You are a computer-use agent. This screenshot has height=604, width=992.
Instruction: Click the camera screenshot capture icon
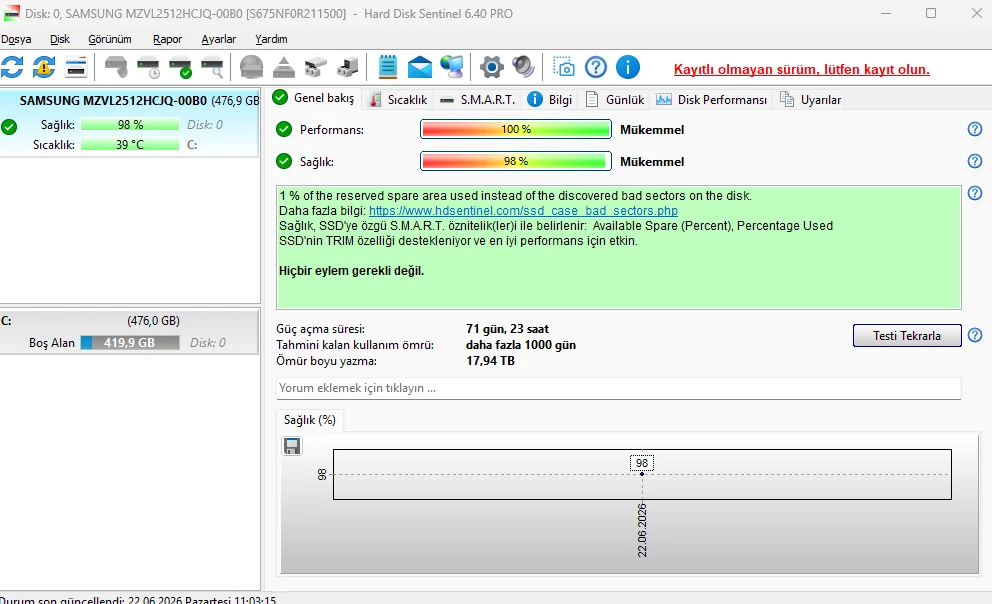(x=563, y=67)
